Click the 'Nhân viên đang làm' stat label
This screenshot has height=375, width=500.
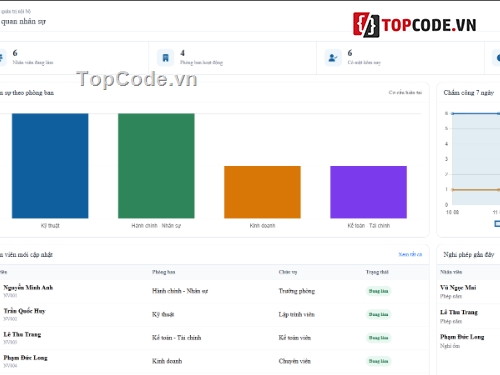33,62
